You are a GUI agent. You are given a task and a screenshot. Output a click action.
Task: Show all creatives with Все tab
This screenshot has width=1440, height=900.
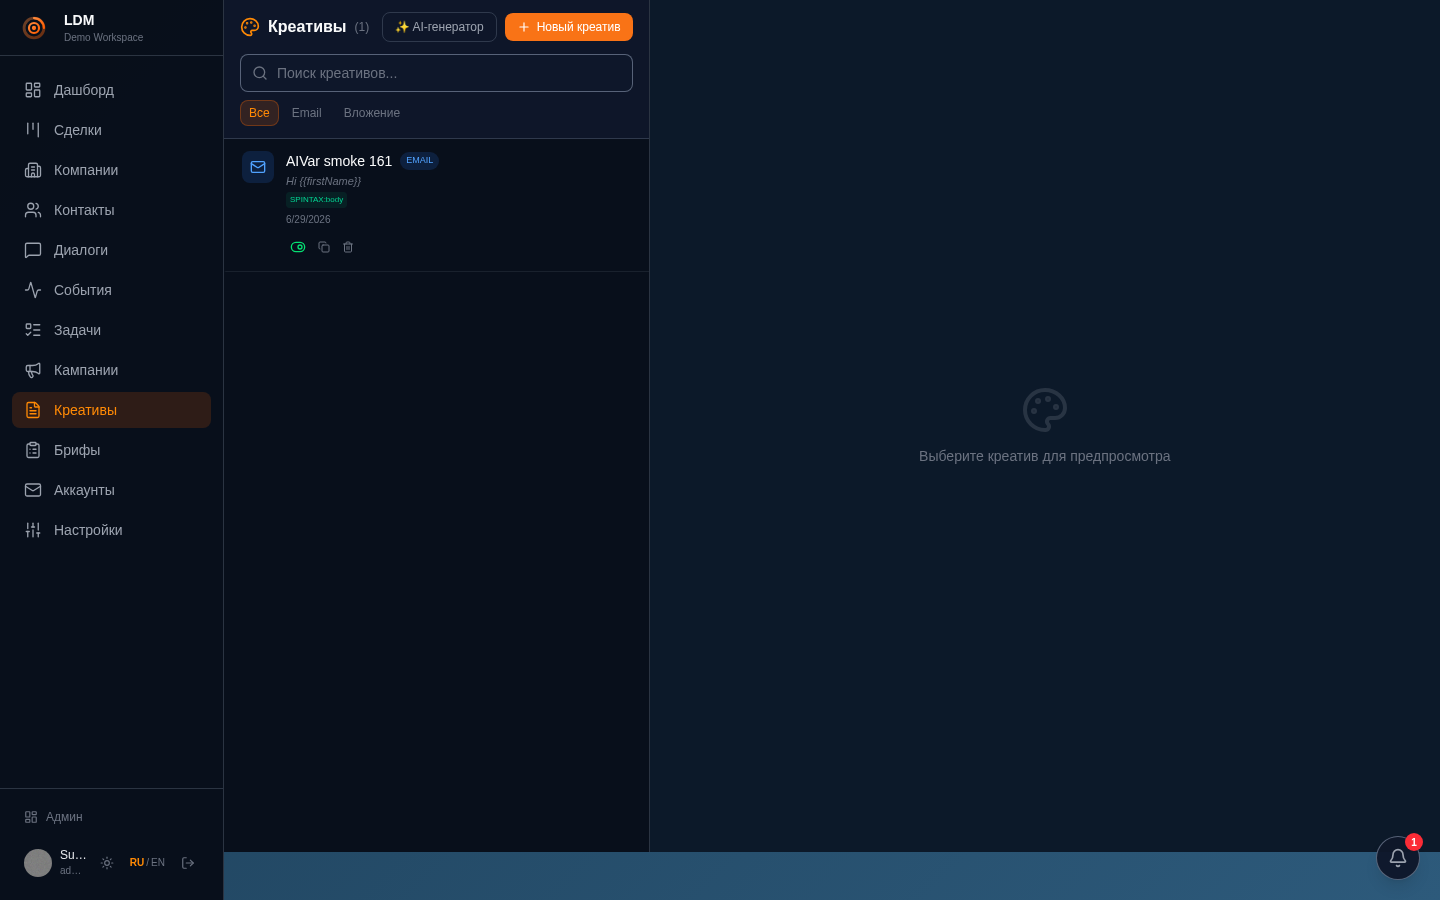pos(259,113)
